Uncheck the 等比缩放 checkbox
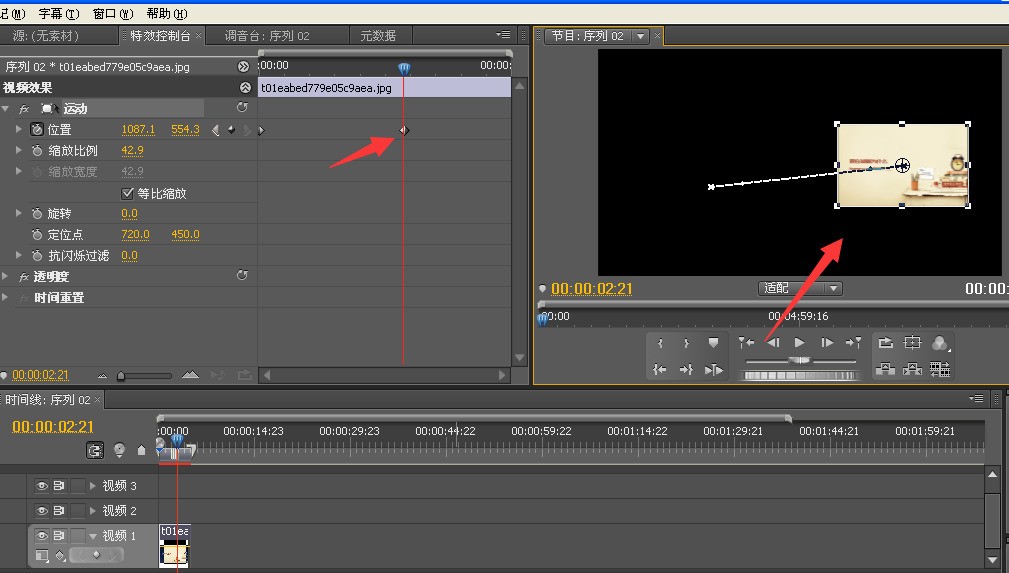Viewport: 1009px width, 573px height. (x=127, y=193)
